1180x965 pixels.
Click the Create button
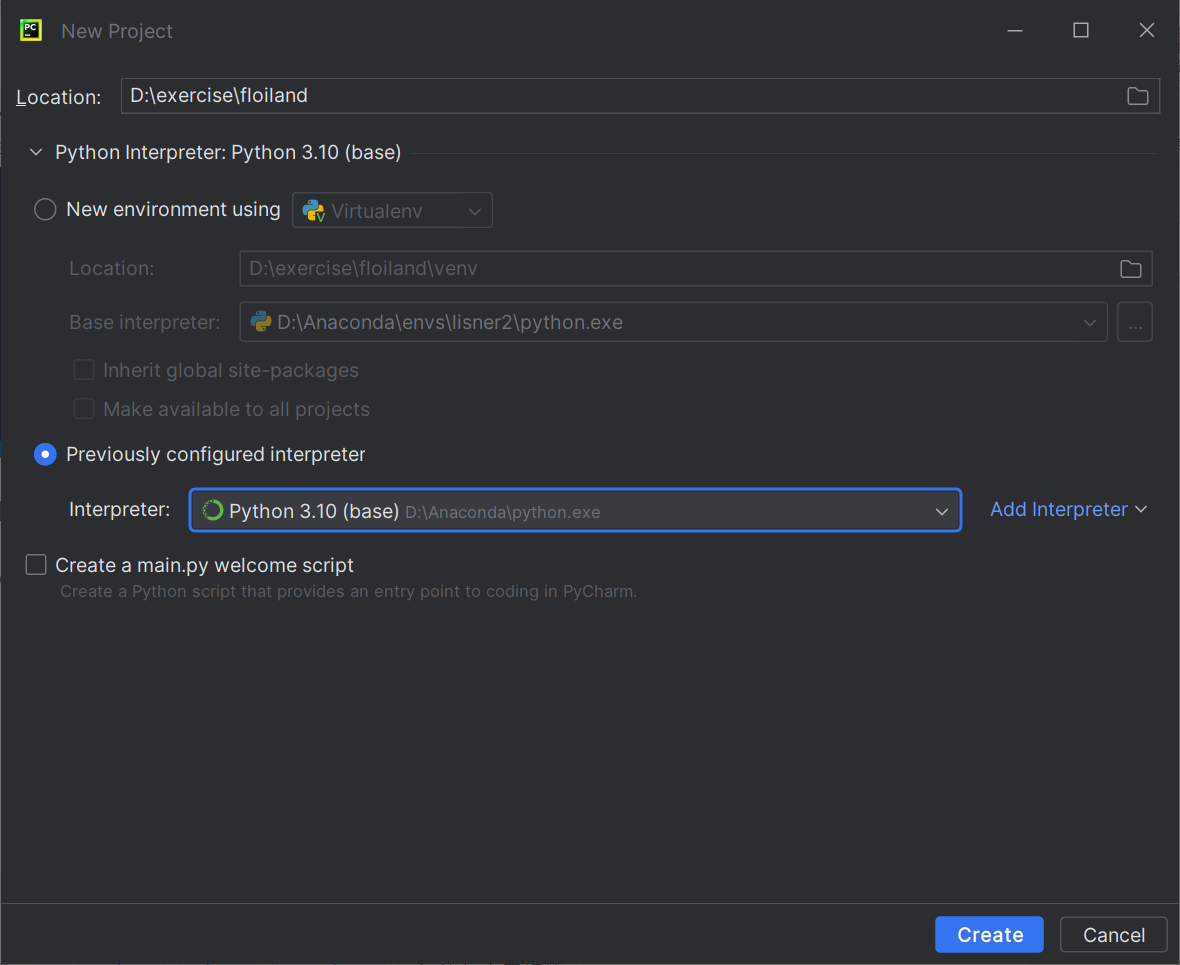pos(989,934)
